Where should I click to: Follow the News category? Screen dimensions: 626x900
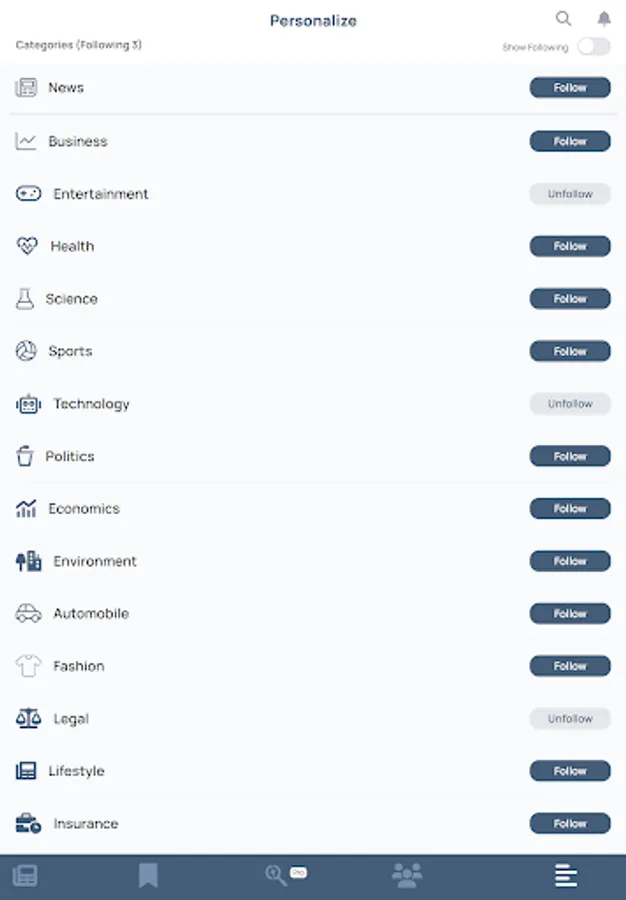tap(570, 88)
